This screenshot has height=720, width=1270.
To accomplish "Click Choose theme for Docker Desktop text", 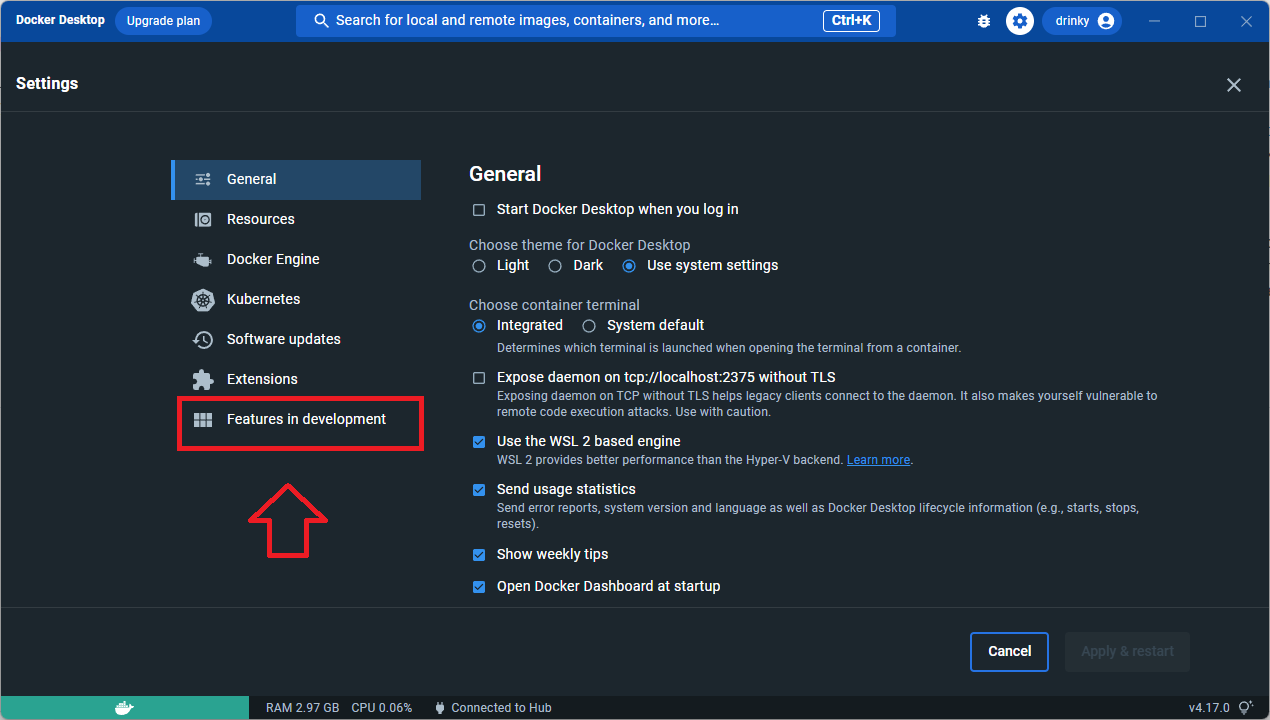I will [580, 245].
